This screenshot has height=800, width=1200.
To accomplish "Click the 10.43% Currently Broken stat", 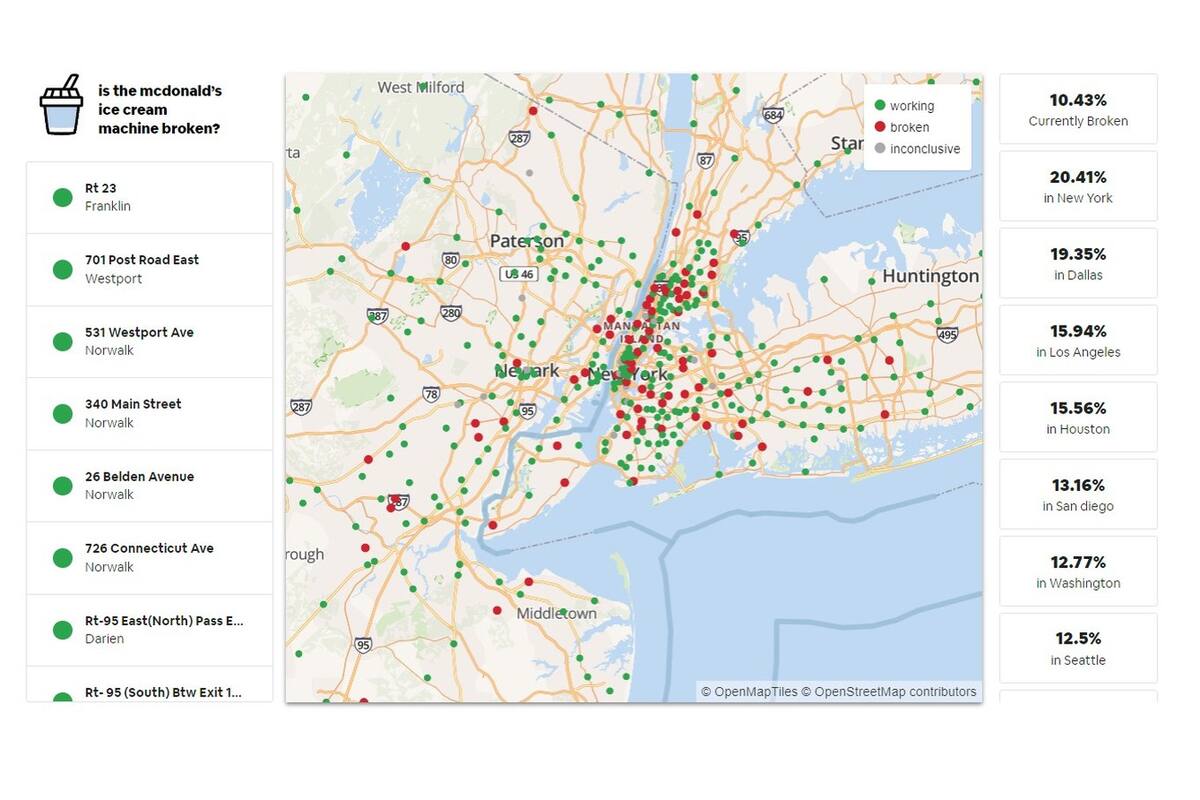I will pyautogui.click(x=1078, y=109).
